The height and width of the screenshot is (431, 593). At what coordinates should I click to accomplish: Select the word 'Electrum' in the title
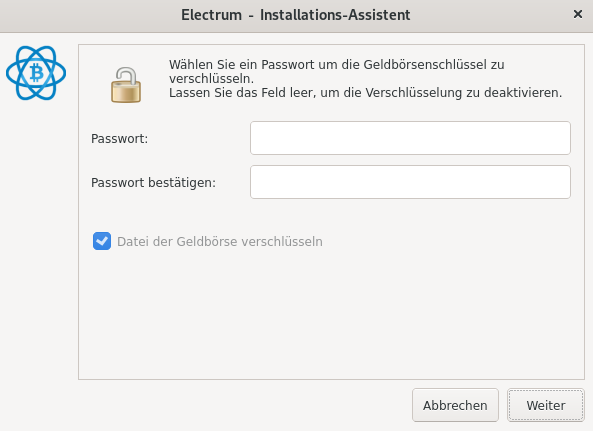point(211,15)
